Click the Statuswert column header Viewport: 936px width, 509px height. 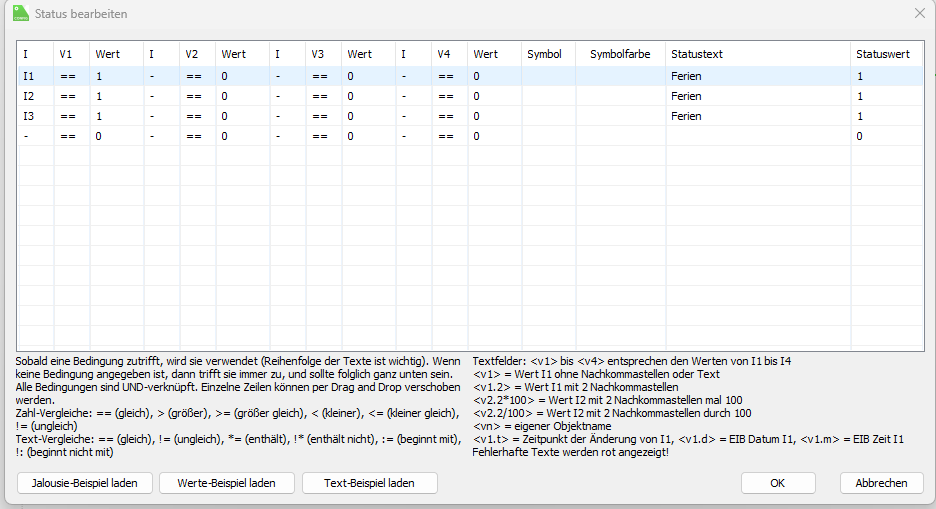pos(887,54)
